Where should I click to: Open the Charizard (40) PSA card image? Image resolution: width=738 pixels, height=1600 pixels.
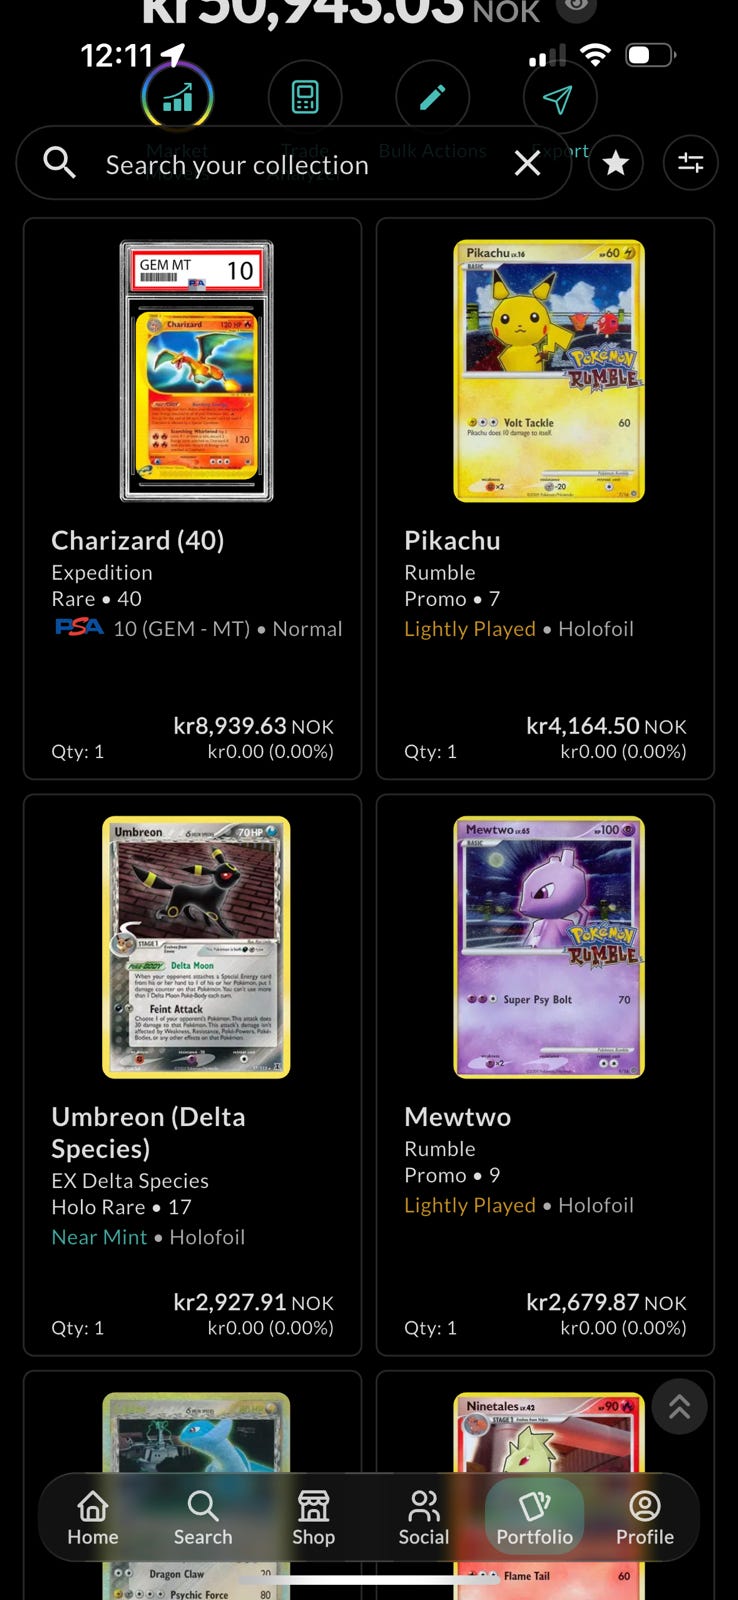click(197, 371)
